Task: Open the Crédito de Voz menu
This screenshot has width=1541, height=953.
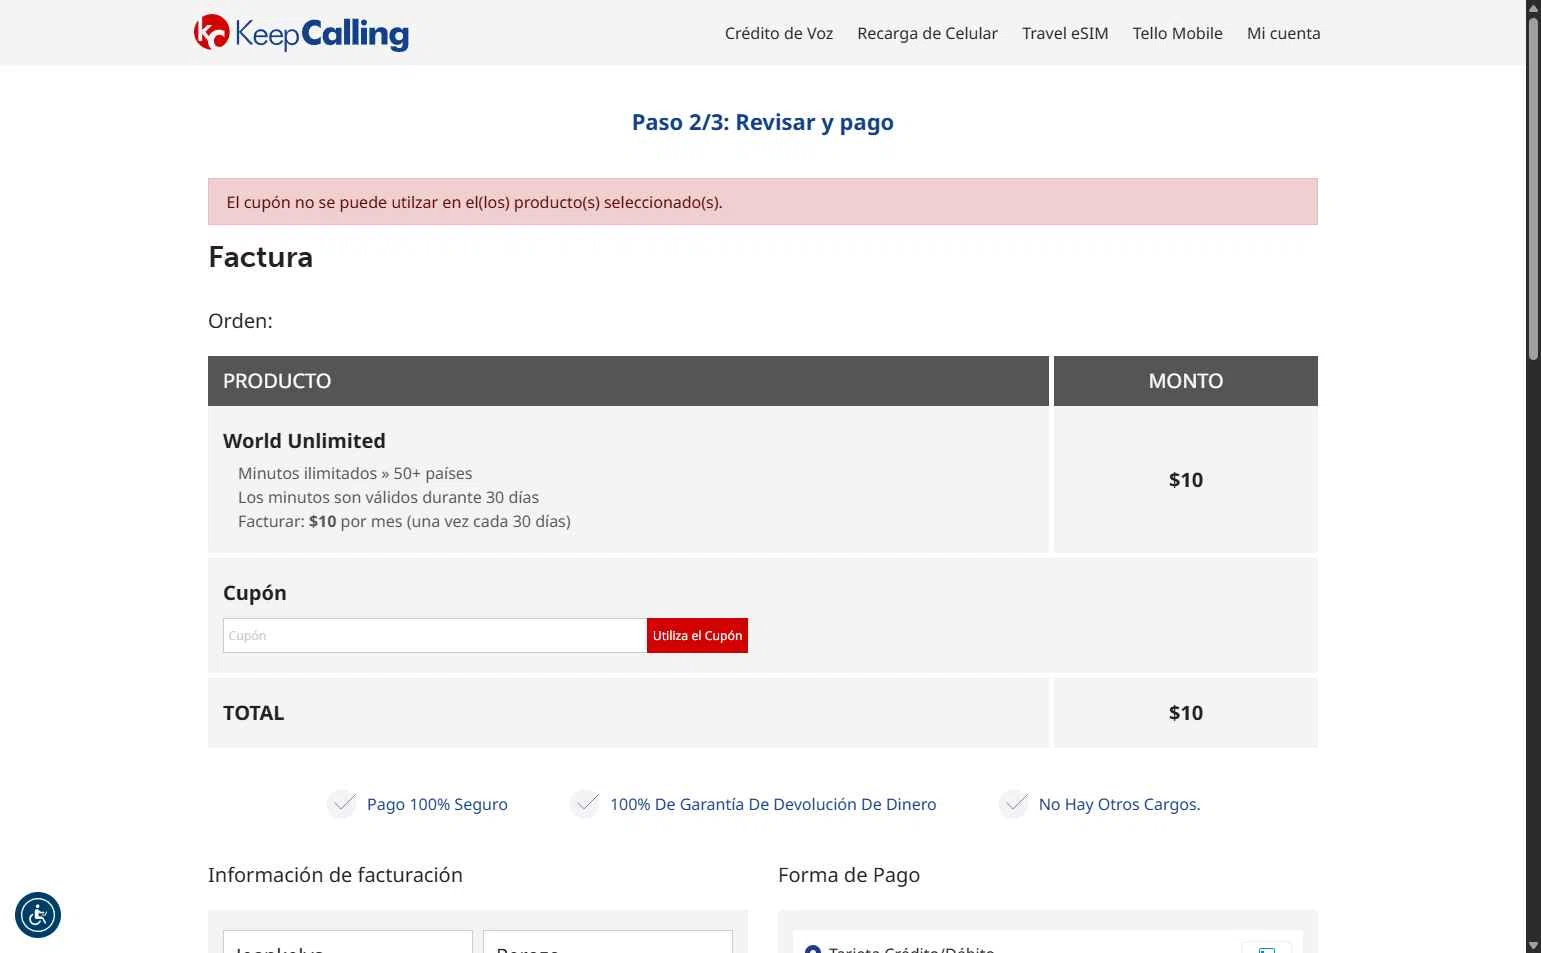Action: 779,33
